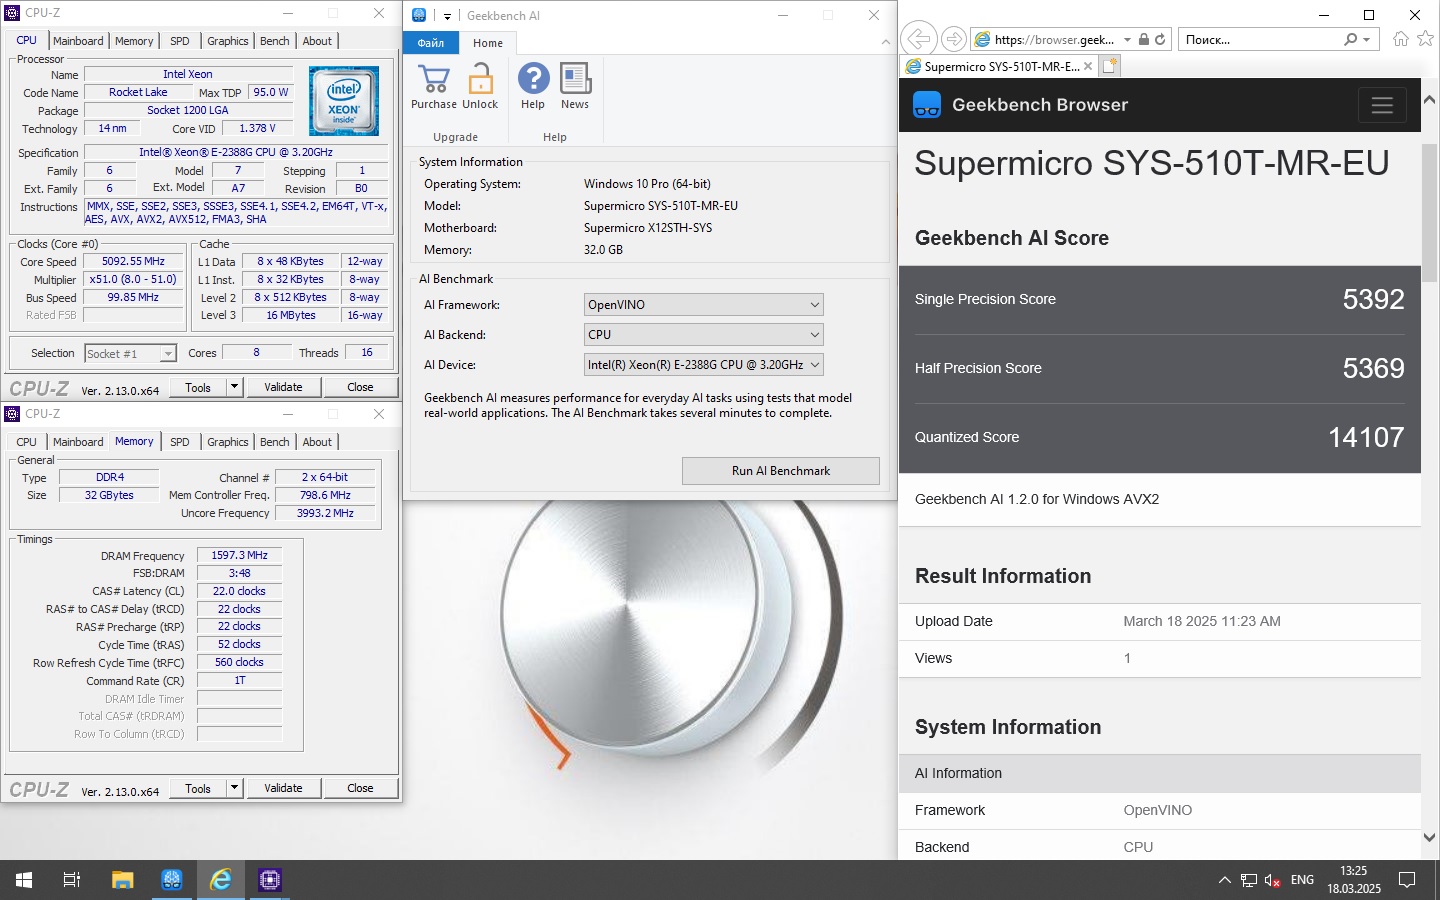Image resolution: width=1440 pixels, height=900 pixels.
Task: Click the ENG language indicator
Action: point(1302,880)
